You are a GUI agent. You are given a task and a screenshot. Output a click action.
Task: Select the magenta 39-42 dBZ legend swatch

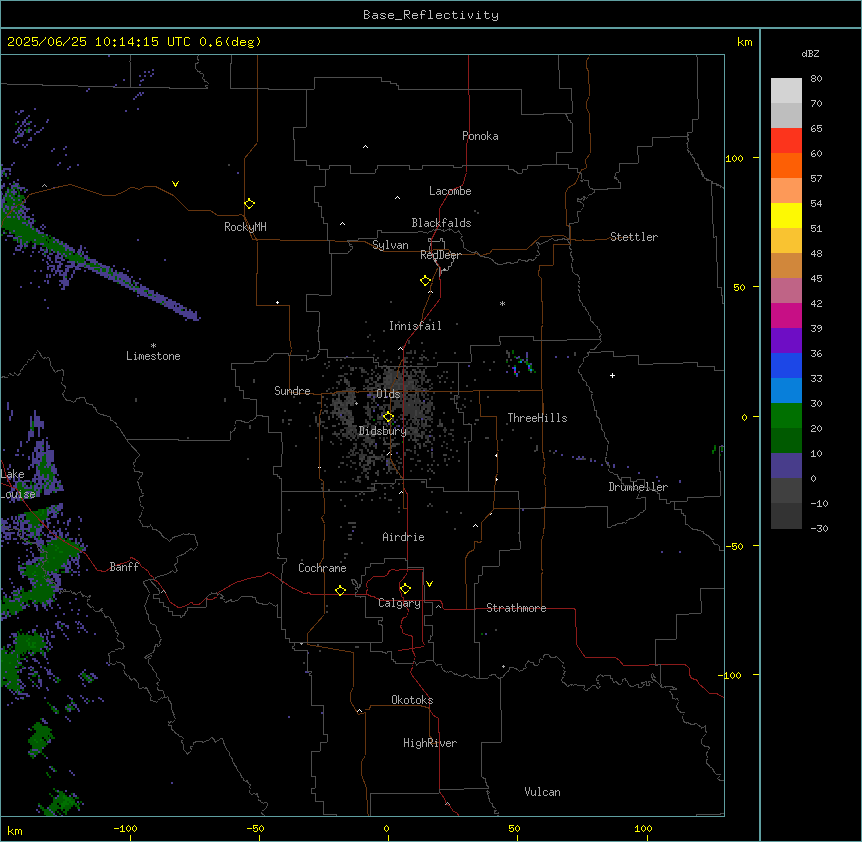pyautogui.click(x=786, y=315)
